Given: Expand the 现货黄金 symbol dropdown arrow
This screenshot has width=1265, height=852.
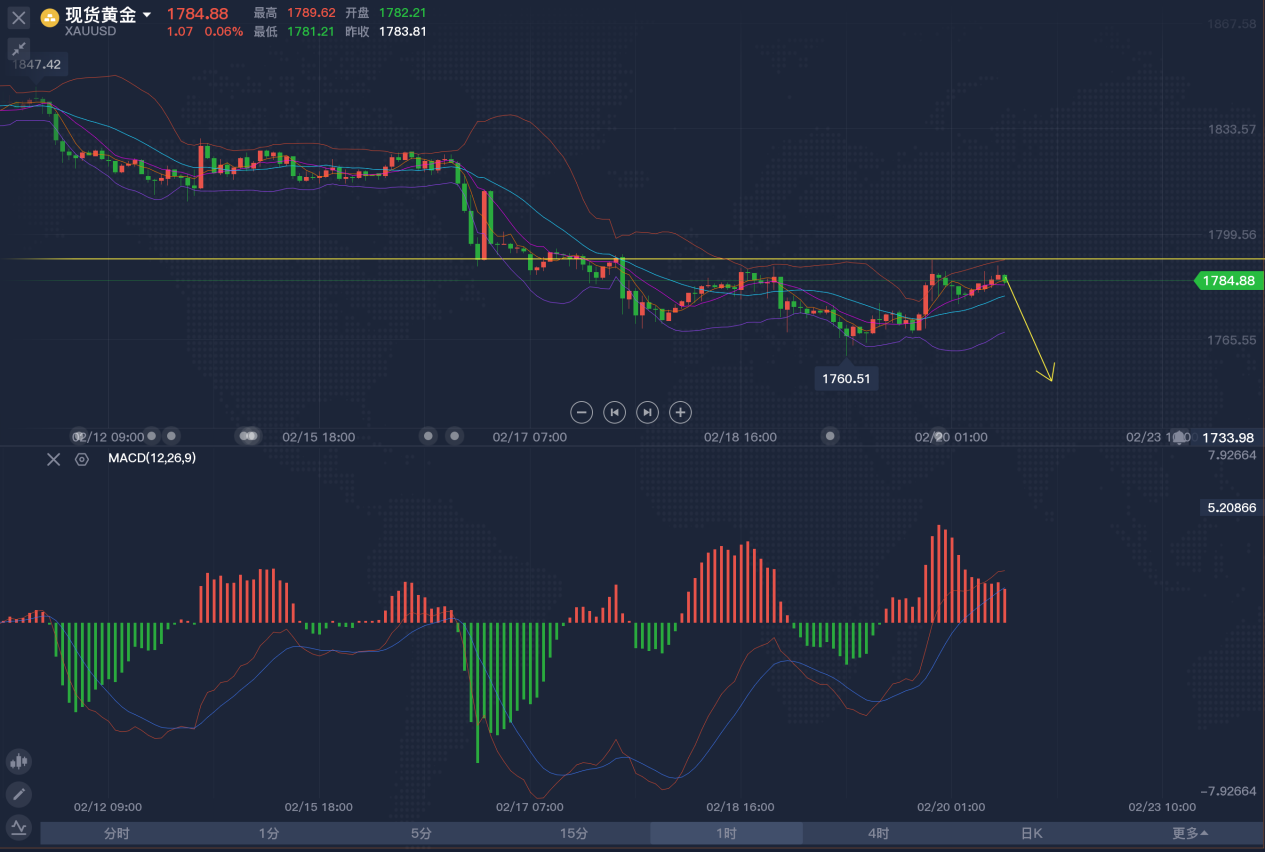Looking at the screenshot, I should (147, 15).
